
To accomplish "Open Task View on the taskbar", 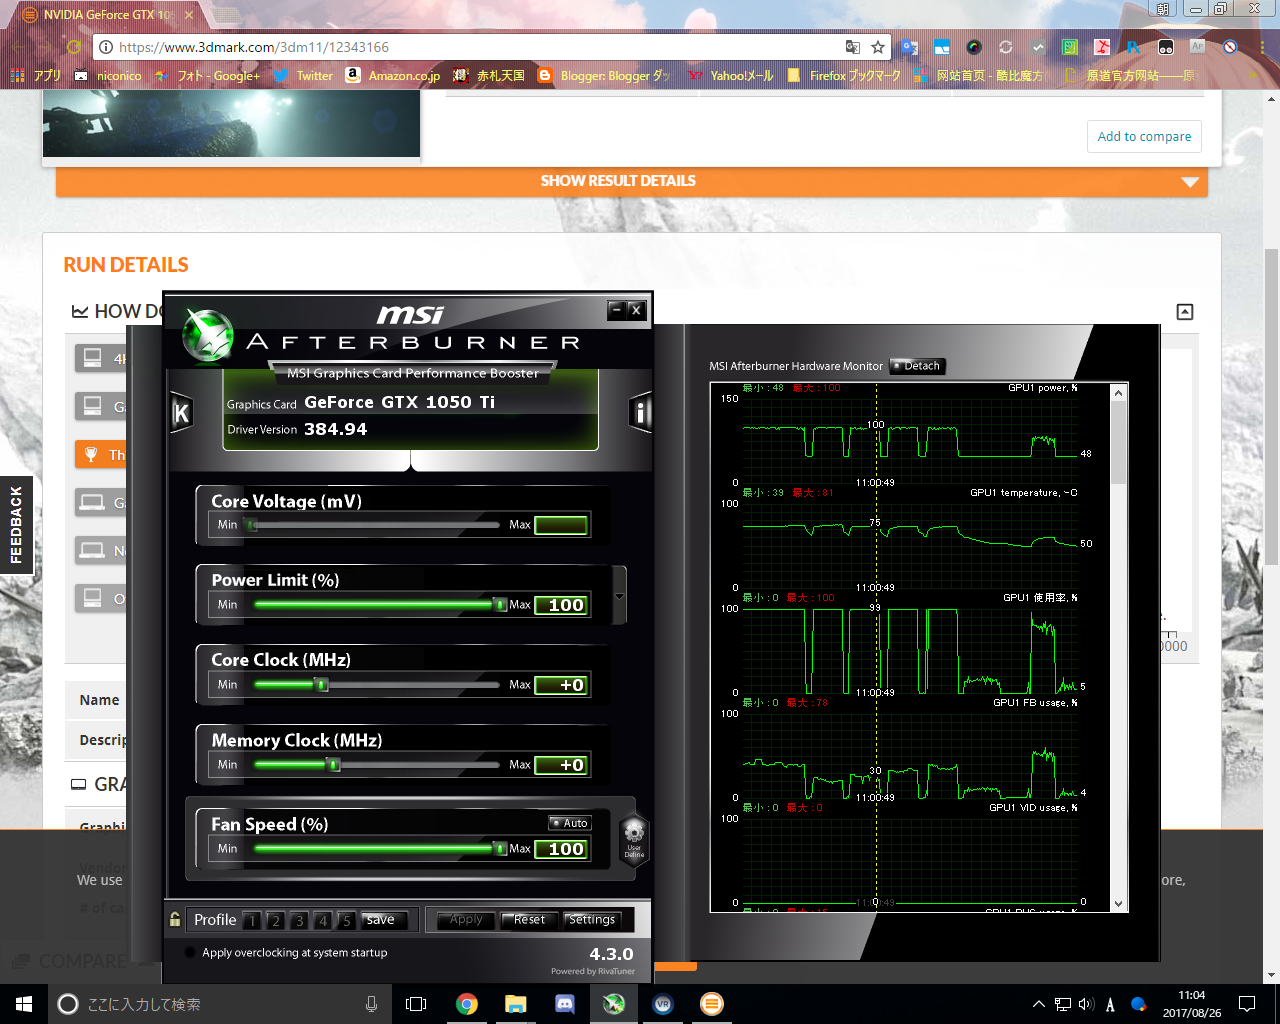I will pyautogui.click(x=416, y=1004).
